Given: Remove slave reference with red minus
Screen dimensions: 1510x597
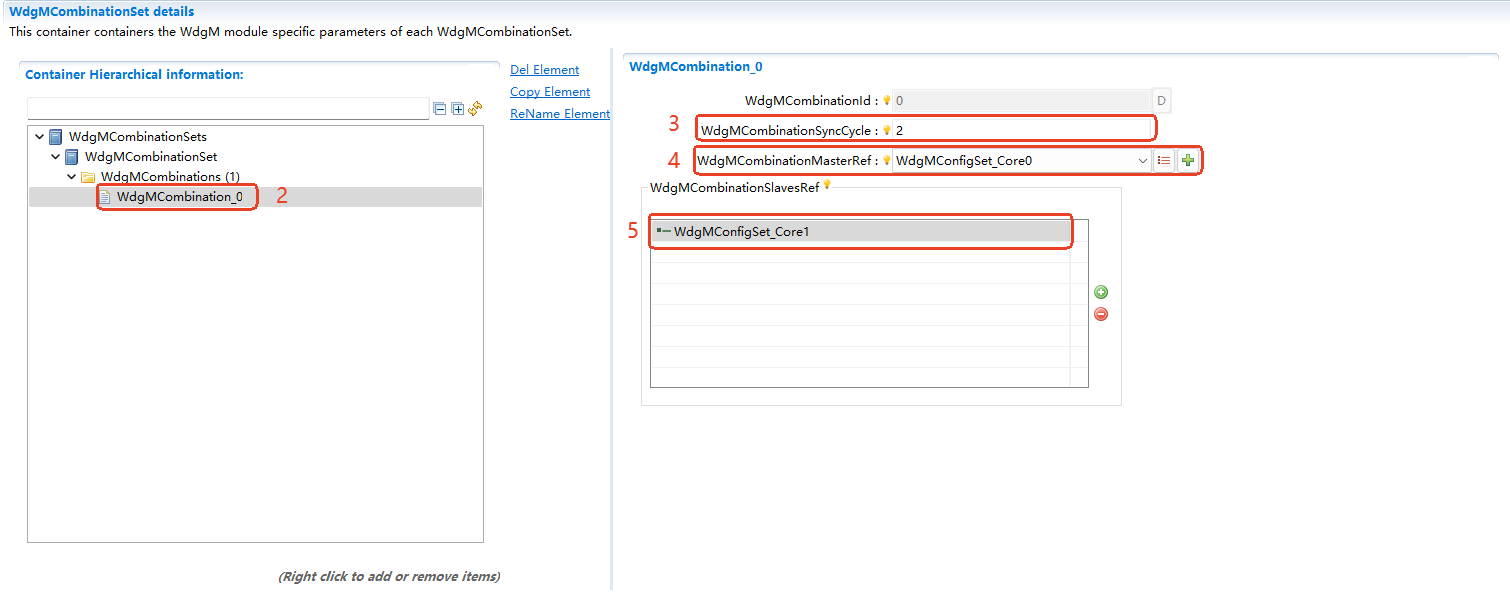Looking at the screenshot, I should [1101, 314].
